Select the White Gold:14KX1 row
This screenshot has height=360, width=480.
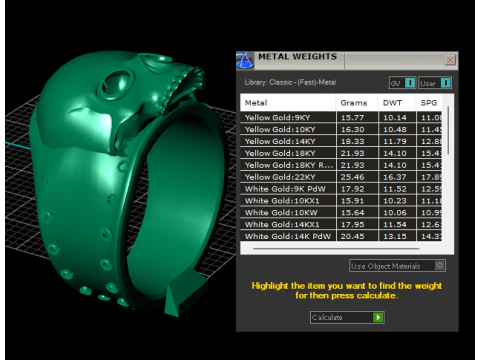pyautogui.click(x=341, y=225)
